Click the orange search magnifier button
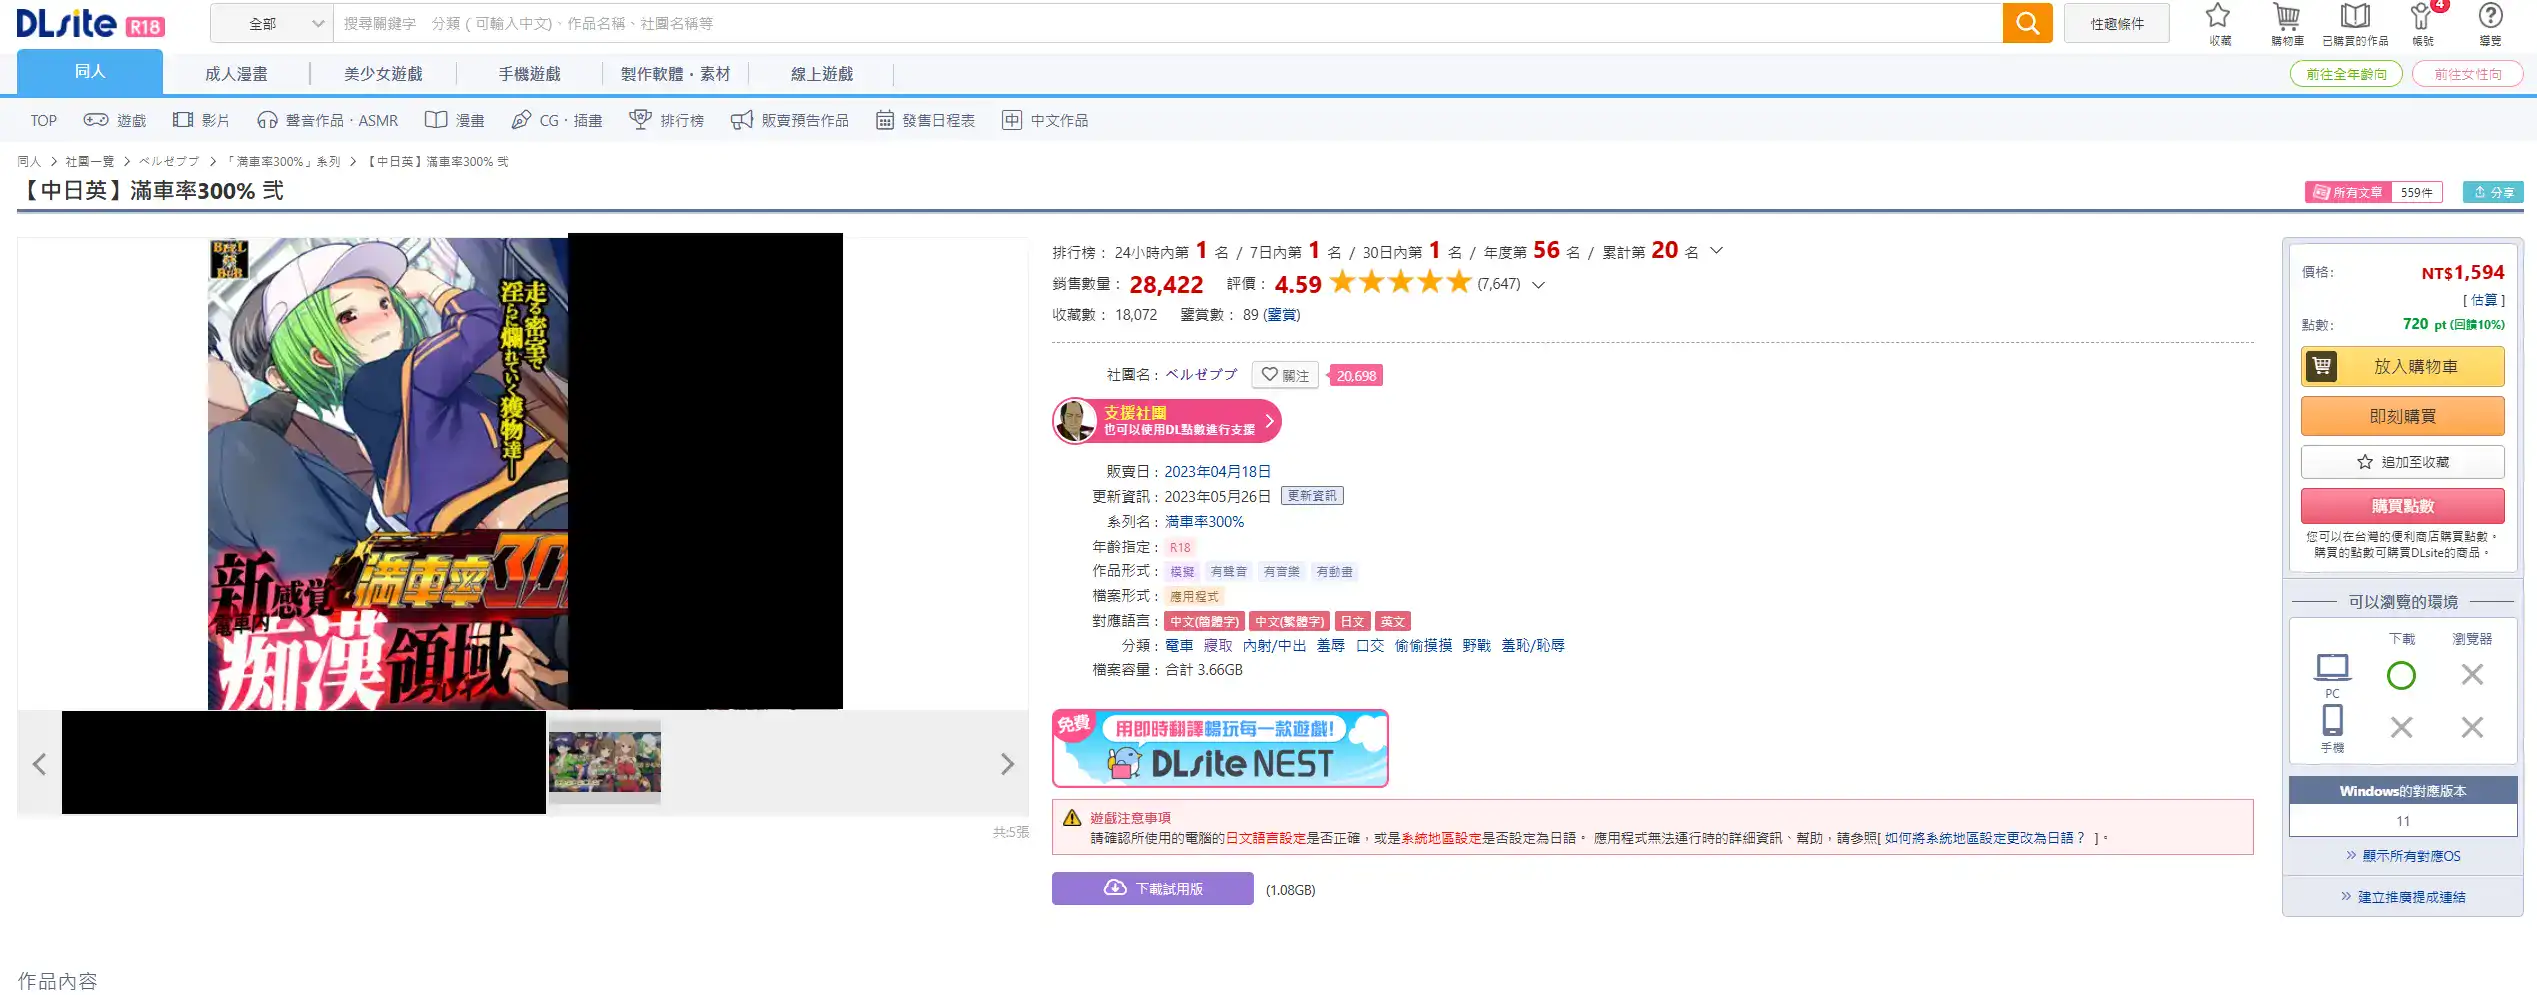This screenshot has height=995, width=2537. (2027, 23)
